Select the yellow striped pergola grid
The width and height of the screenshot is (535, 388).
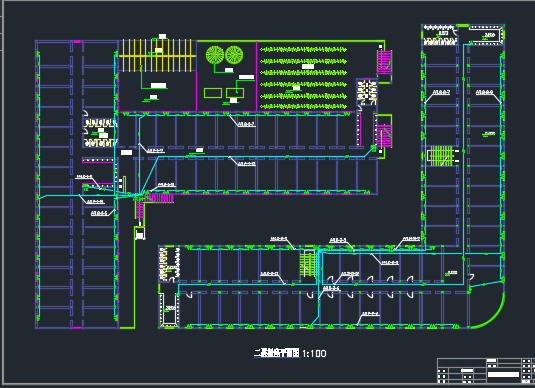click(x=157, y=55)
